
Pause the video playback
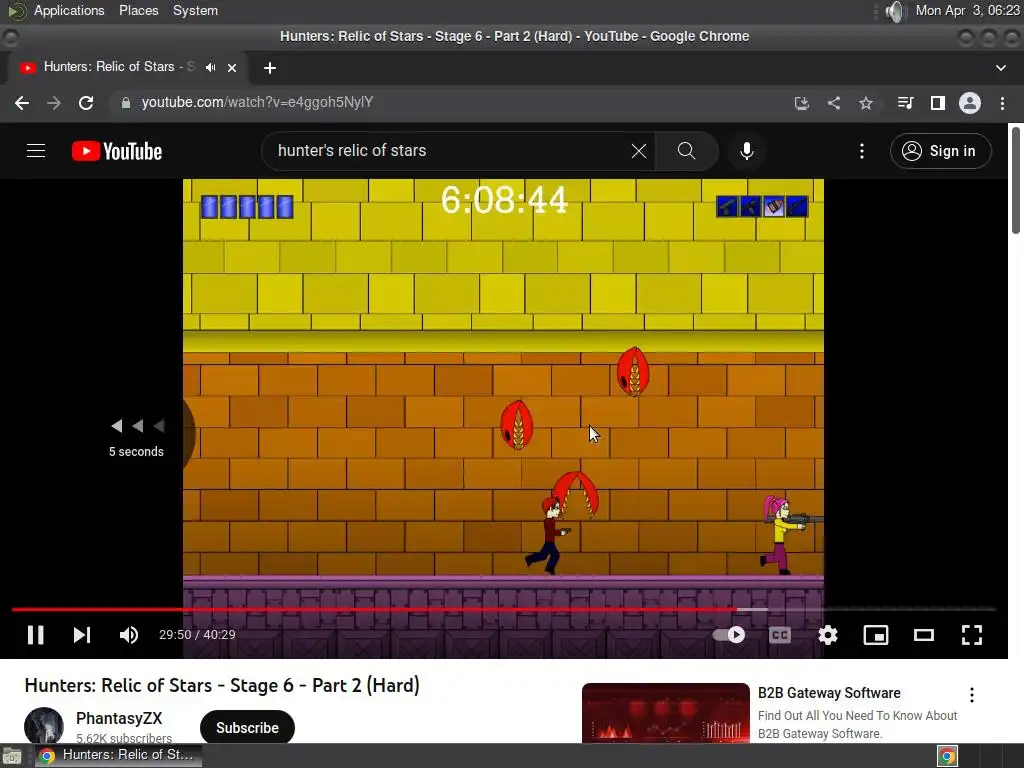(35, 635)
